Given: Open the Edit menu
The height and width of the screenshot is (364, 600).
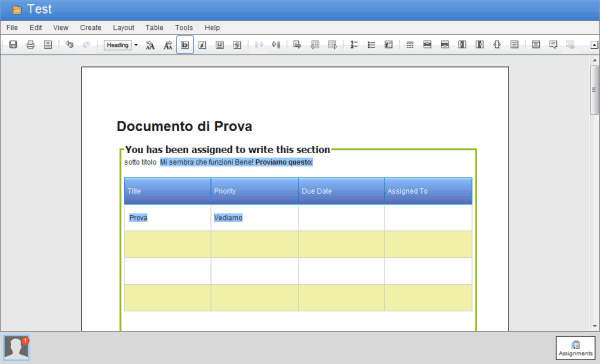Looking at the screenshot, I should tap(36, 28).
